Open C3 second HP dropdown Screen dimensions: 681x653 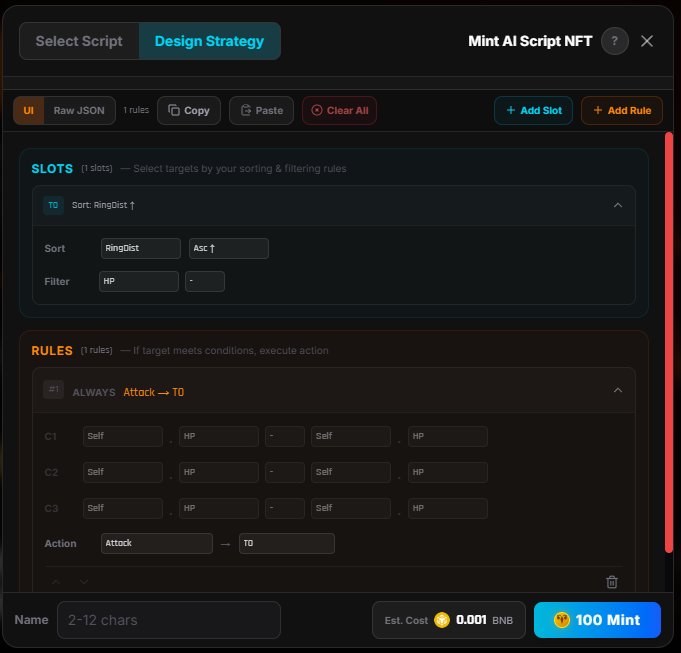click(448, 508)
